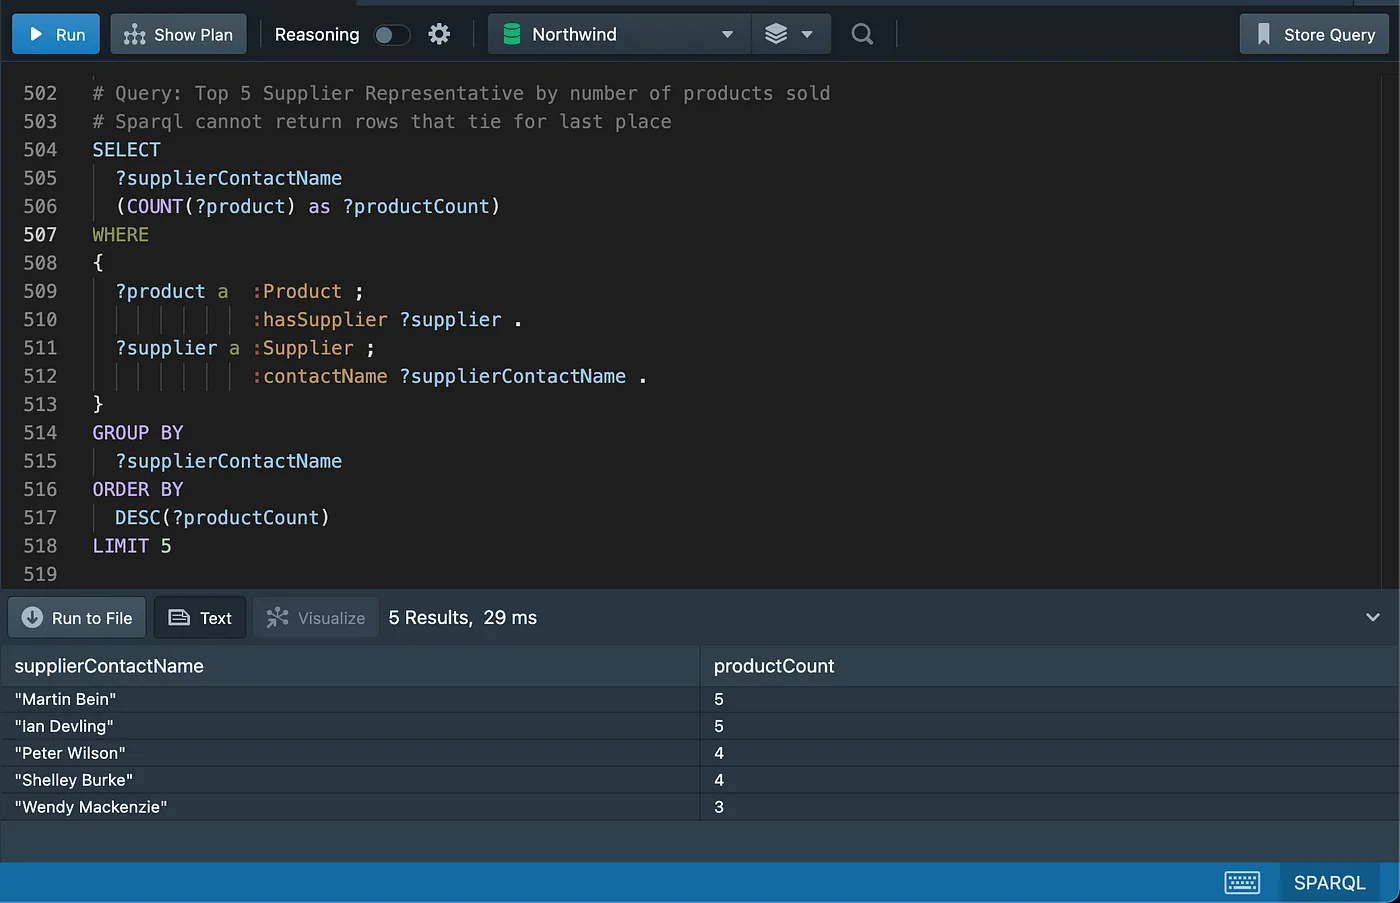Click the download icon on Run to File

(x=32, y=618)
